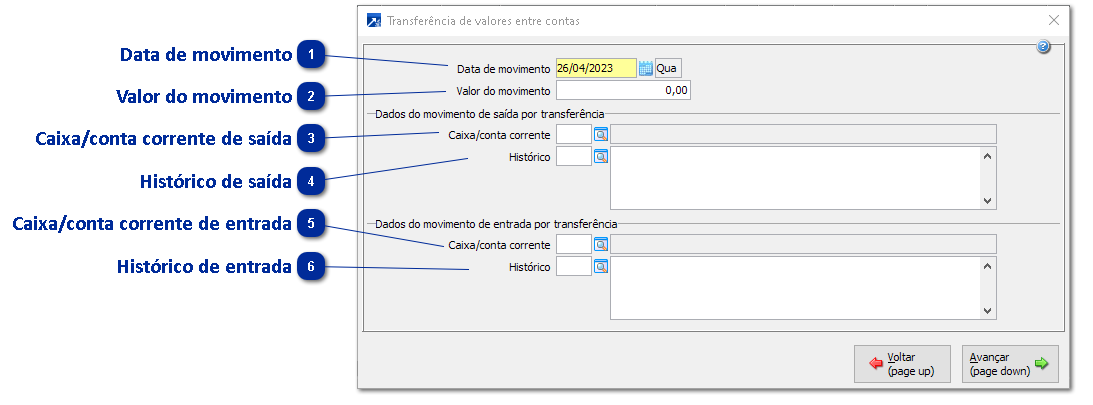Close the Transferência de valores window
This screenshot has width=1093, height=405.
1054,20
